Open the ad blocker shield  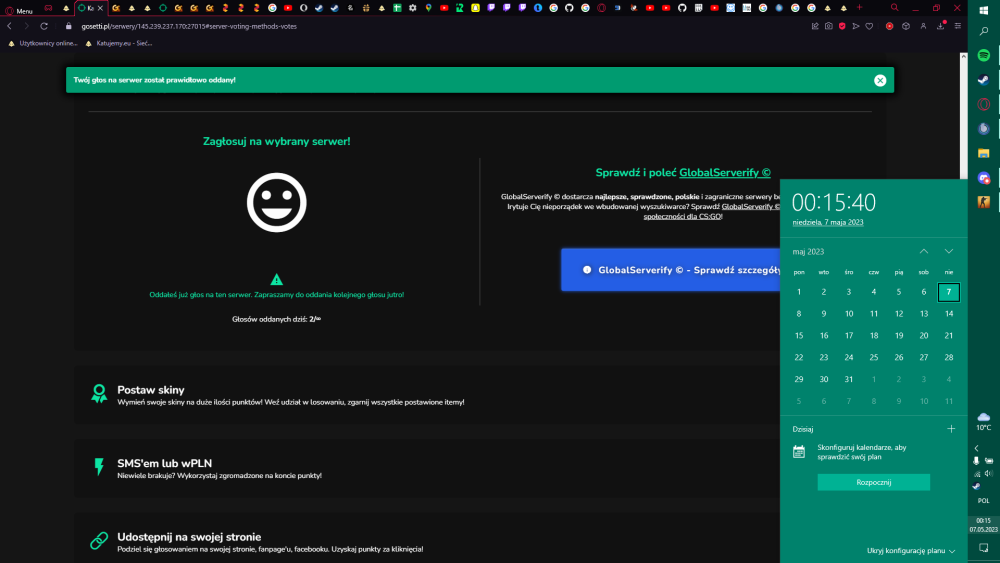click(x=842, y=26)
